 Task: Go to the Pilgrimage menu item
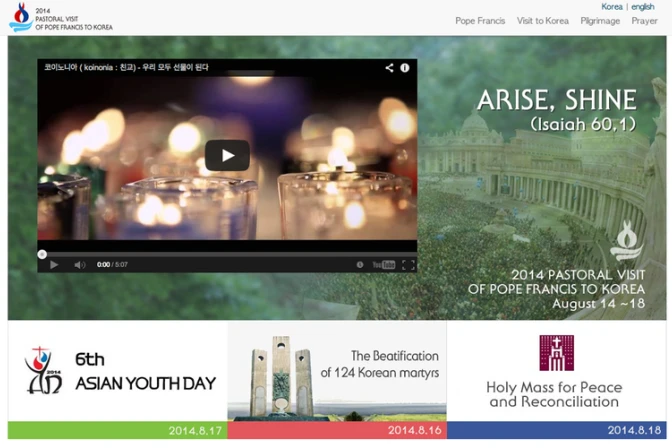[x=600, y=21]
